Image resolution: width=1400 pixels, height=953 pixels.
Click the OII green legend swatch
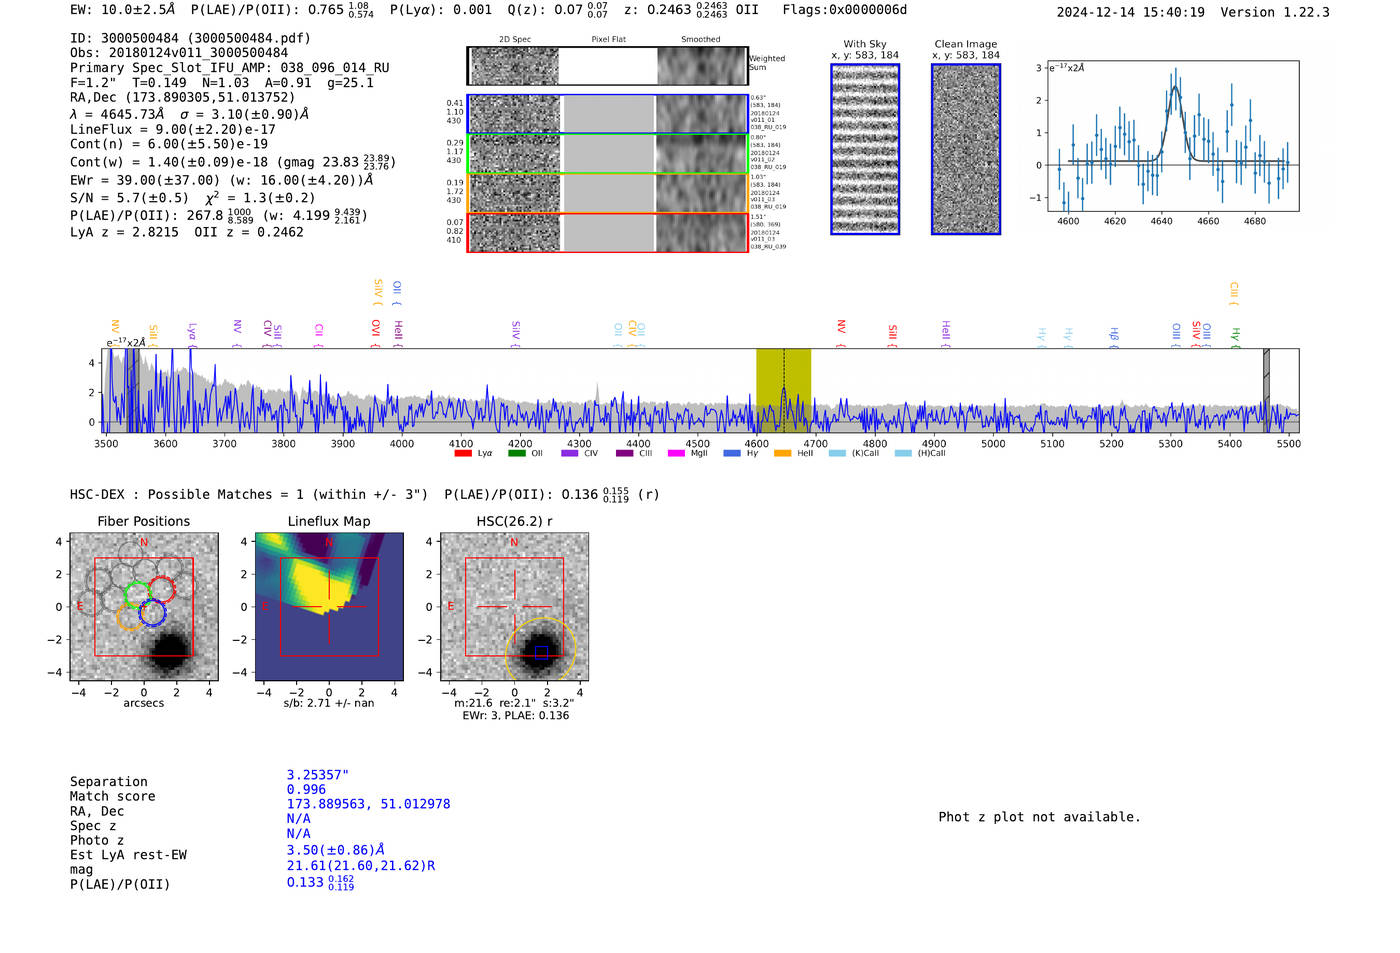coord(516,453)
